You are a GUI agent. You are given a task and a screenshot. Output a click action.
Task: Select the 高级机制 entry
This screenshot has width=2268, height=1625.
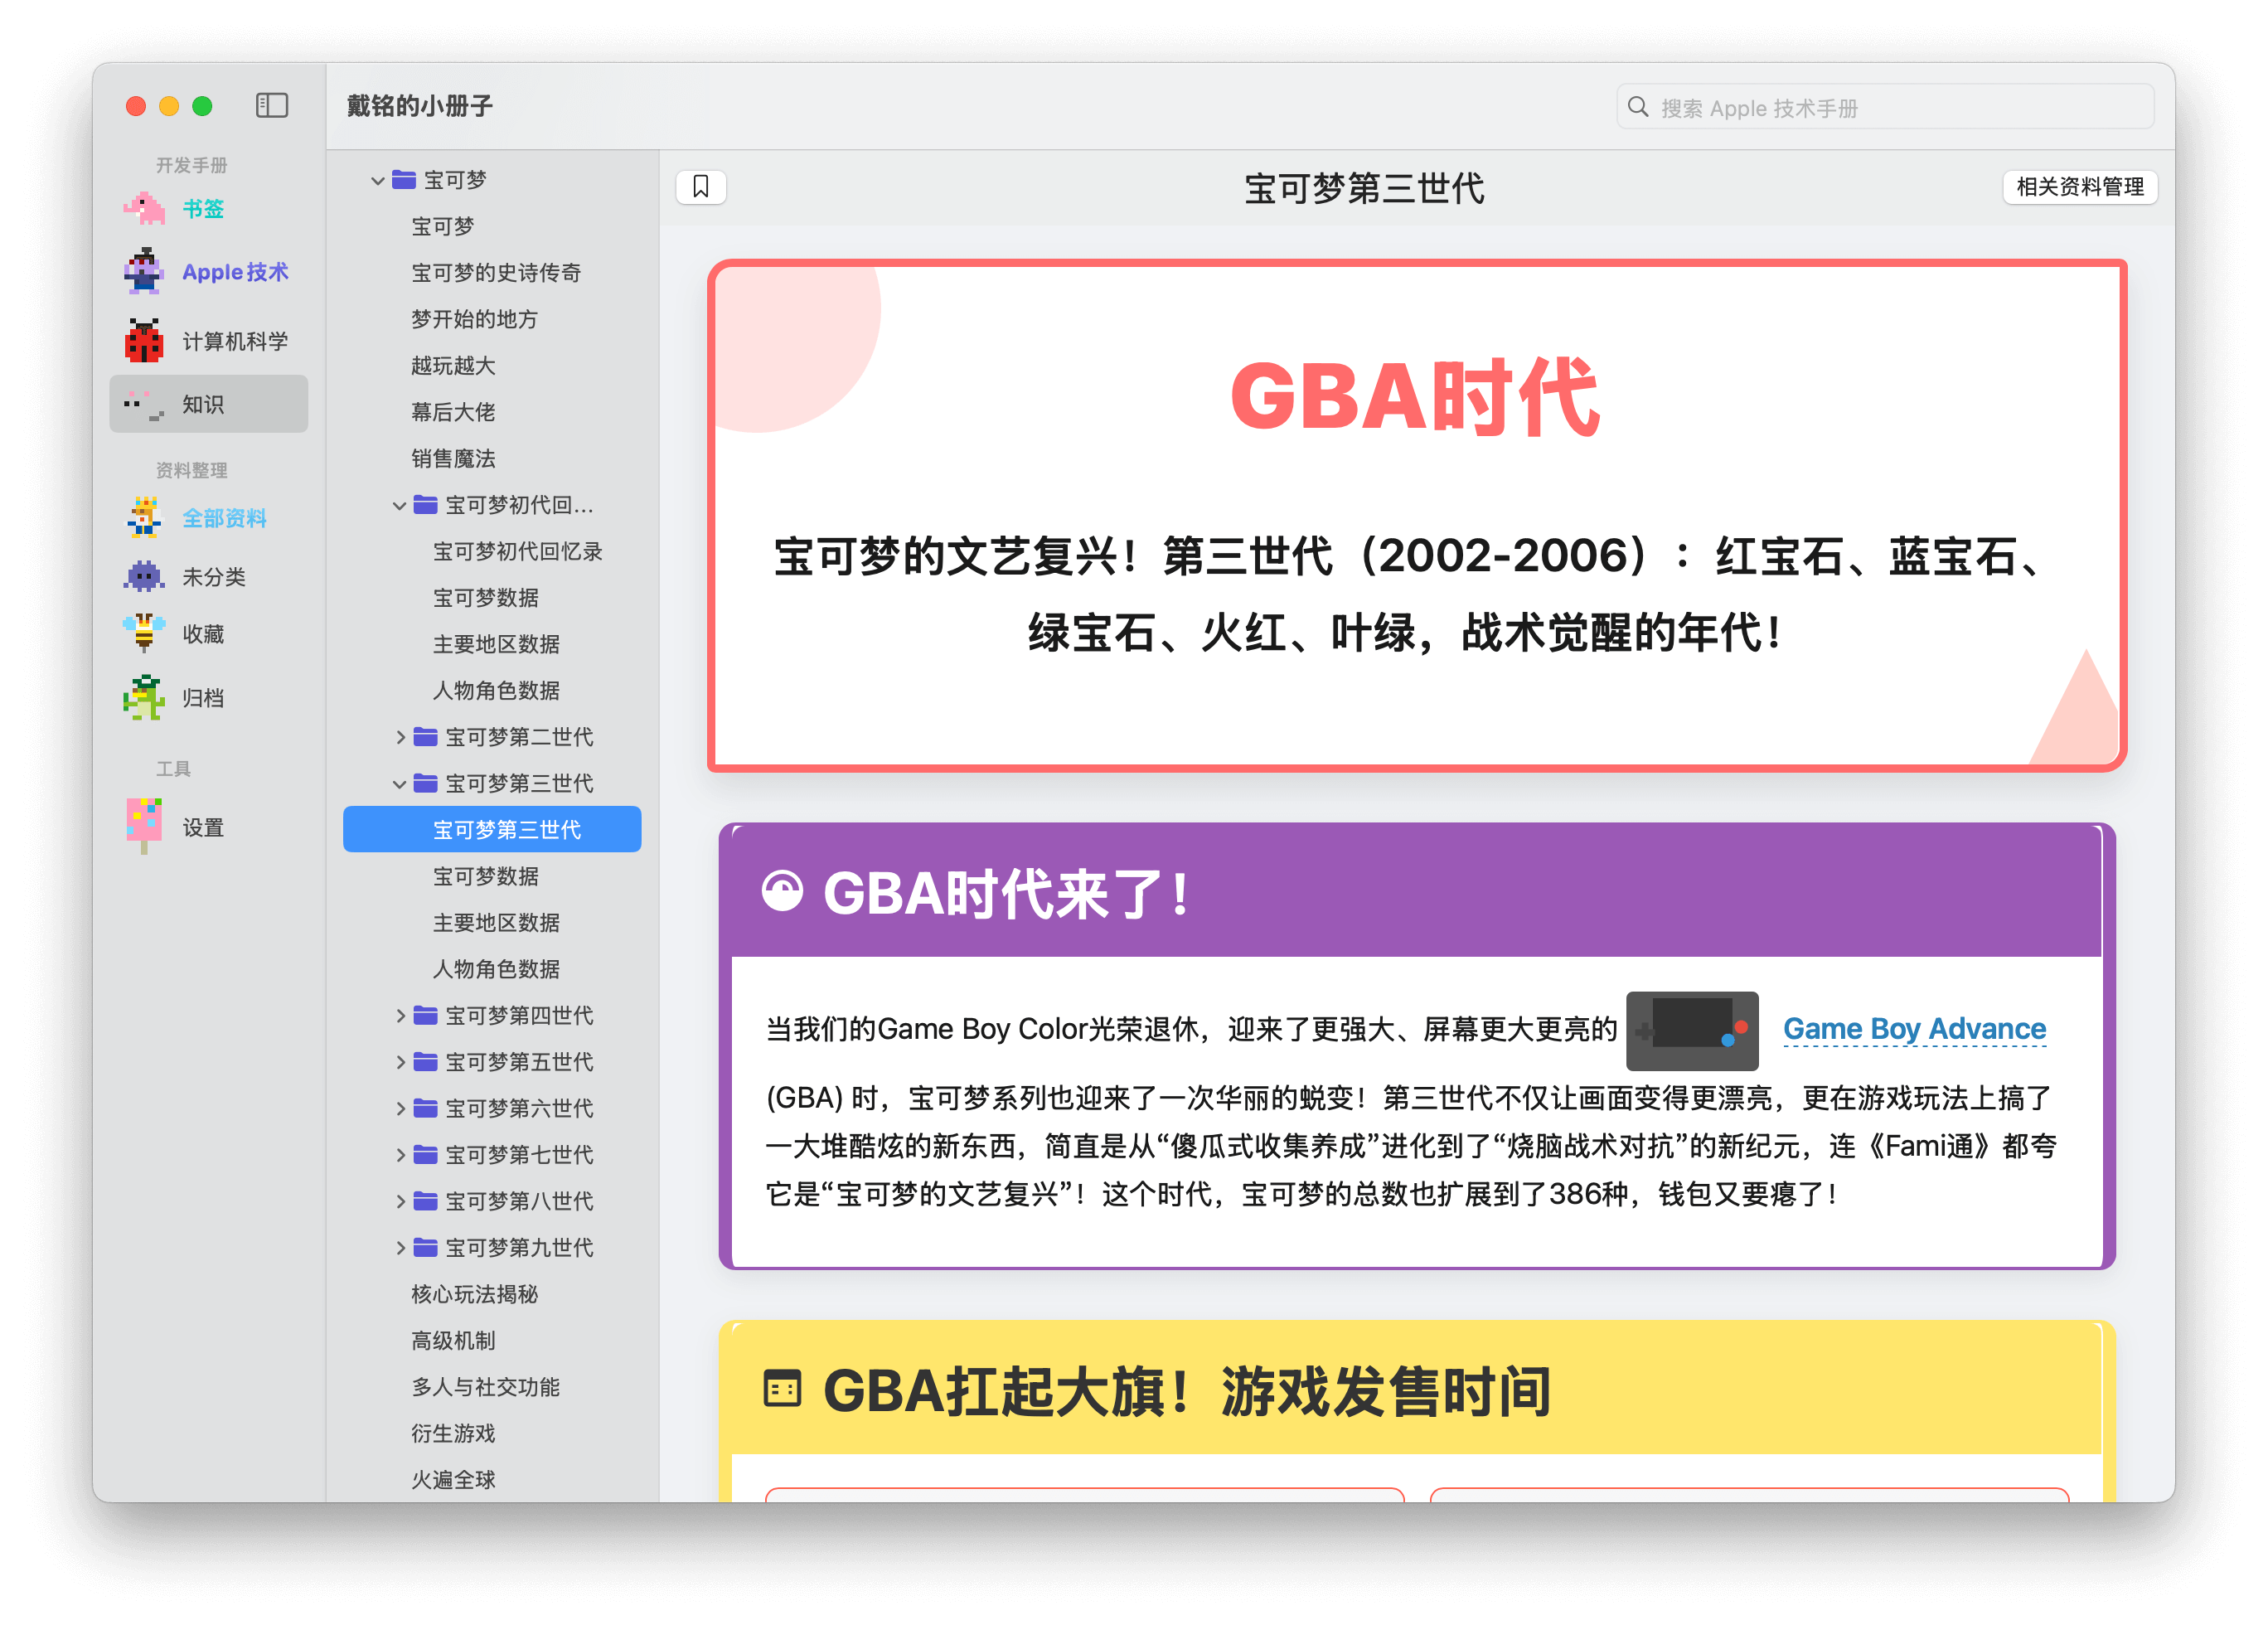[454, 1340]
